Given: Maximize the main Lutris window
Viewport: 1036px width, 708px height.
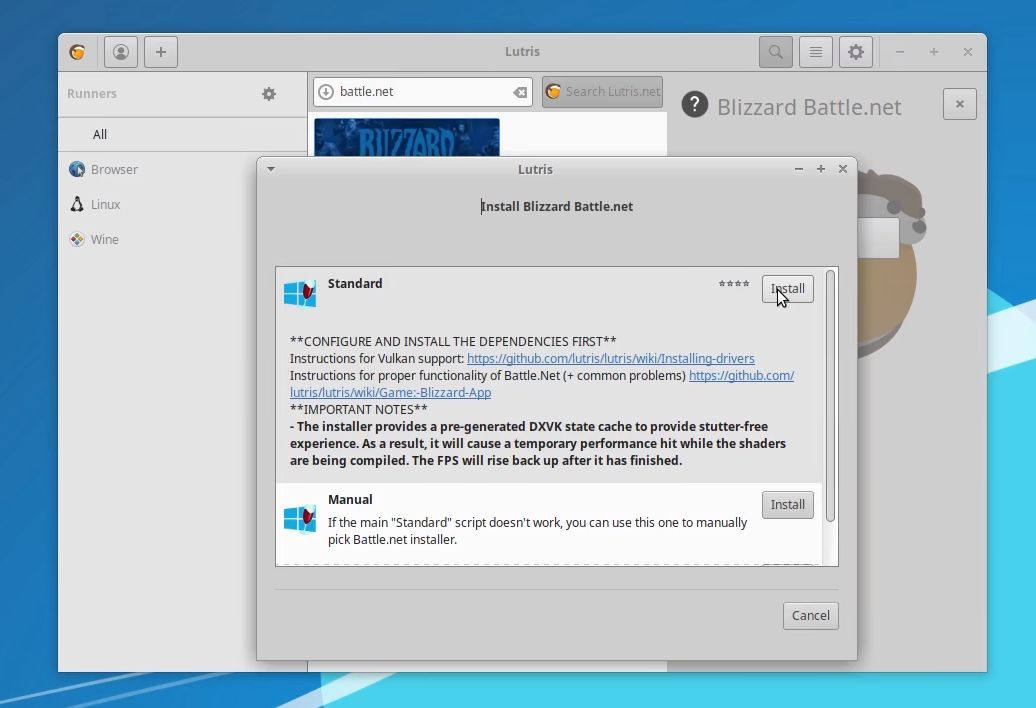Looking at the screenshot, I should pyautogui.click(x=934, y=52).
